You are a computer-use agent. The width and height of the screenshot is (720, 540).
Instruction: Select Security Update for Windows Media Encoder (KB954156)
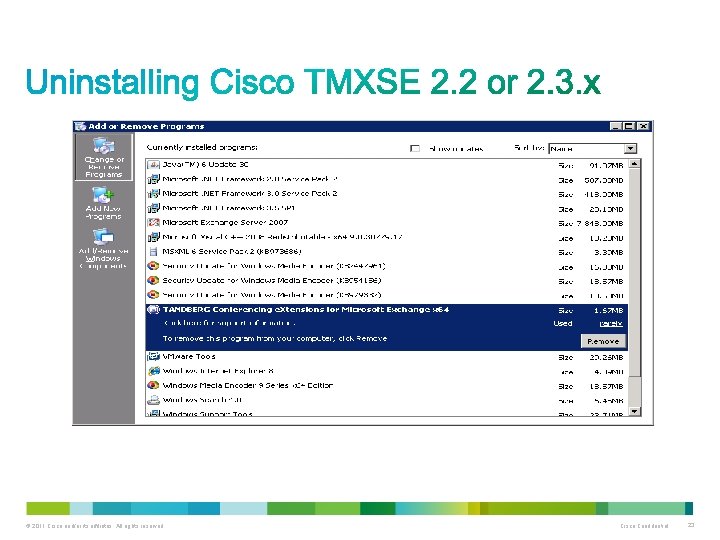click(387, 280)
